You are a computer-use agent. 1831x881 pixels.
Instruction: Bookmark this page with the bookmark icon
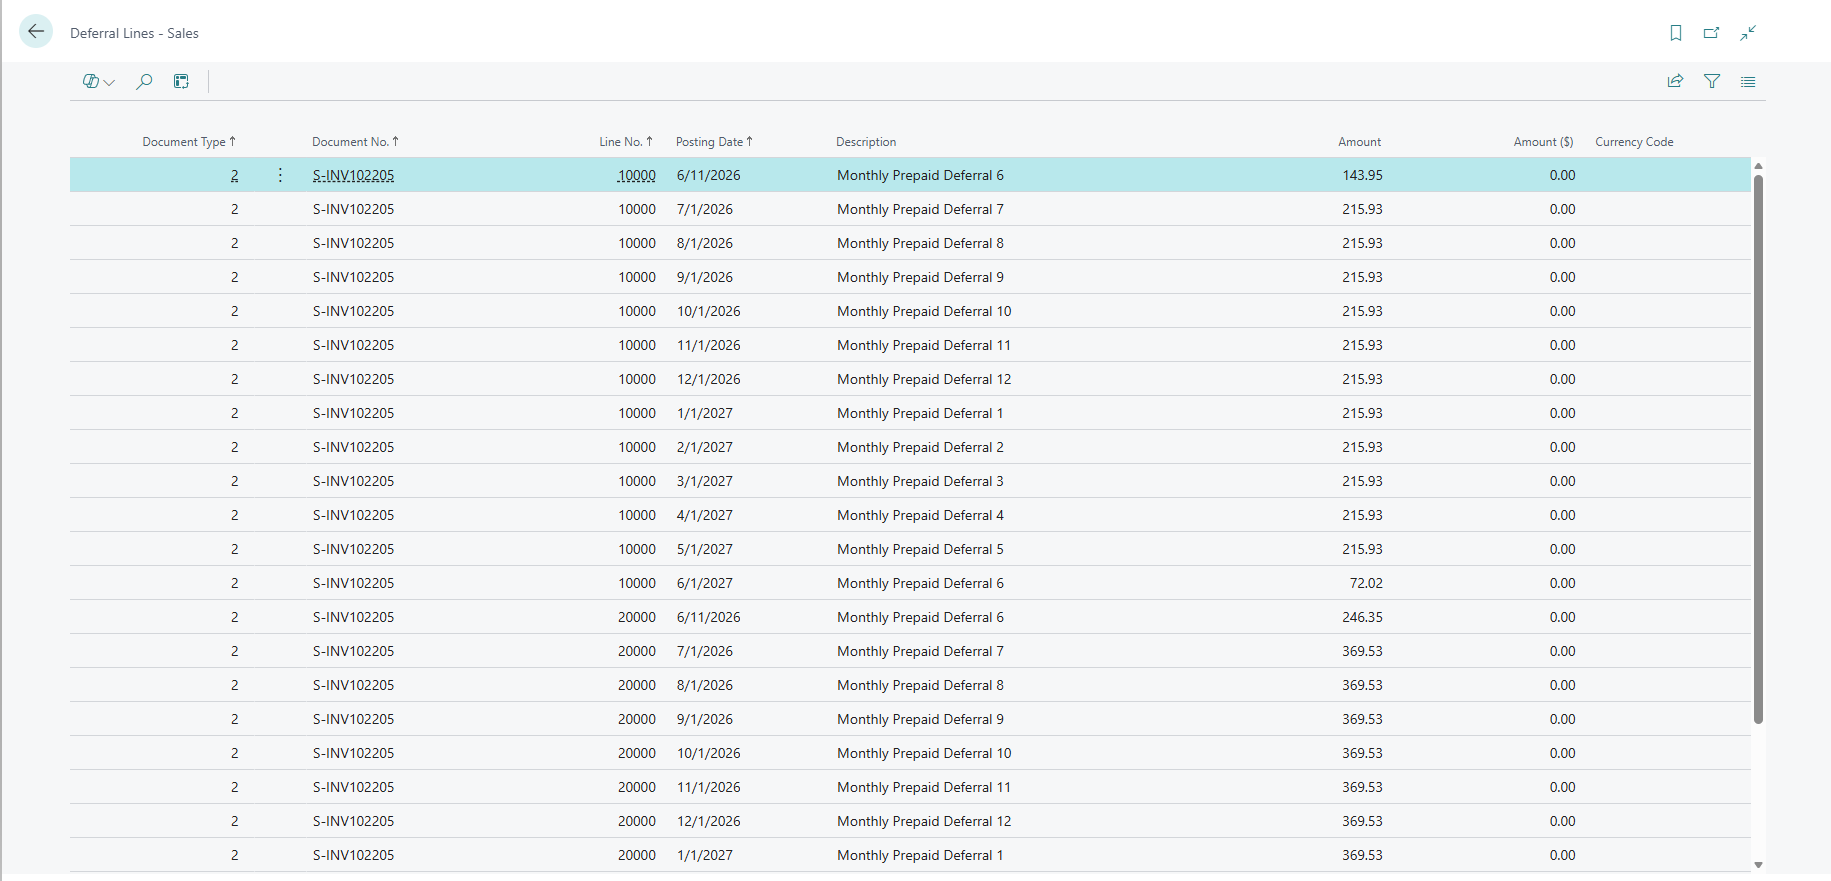click(1676, 33)
